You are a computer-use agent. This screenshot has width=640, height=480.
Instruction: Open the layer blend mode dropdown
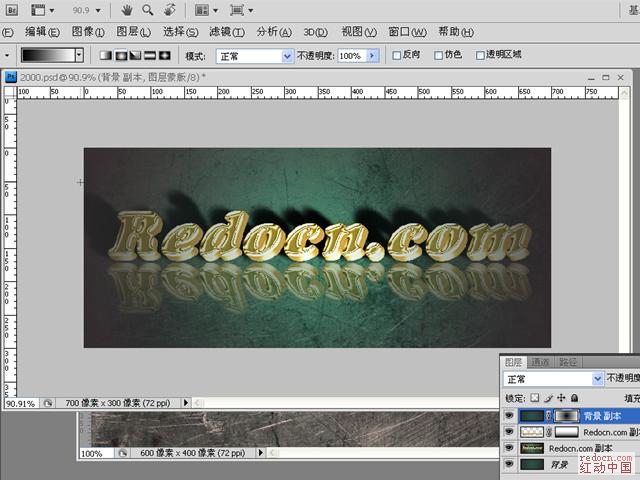pos(598,380)
